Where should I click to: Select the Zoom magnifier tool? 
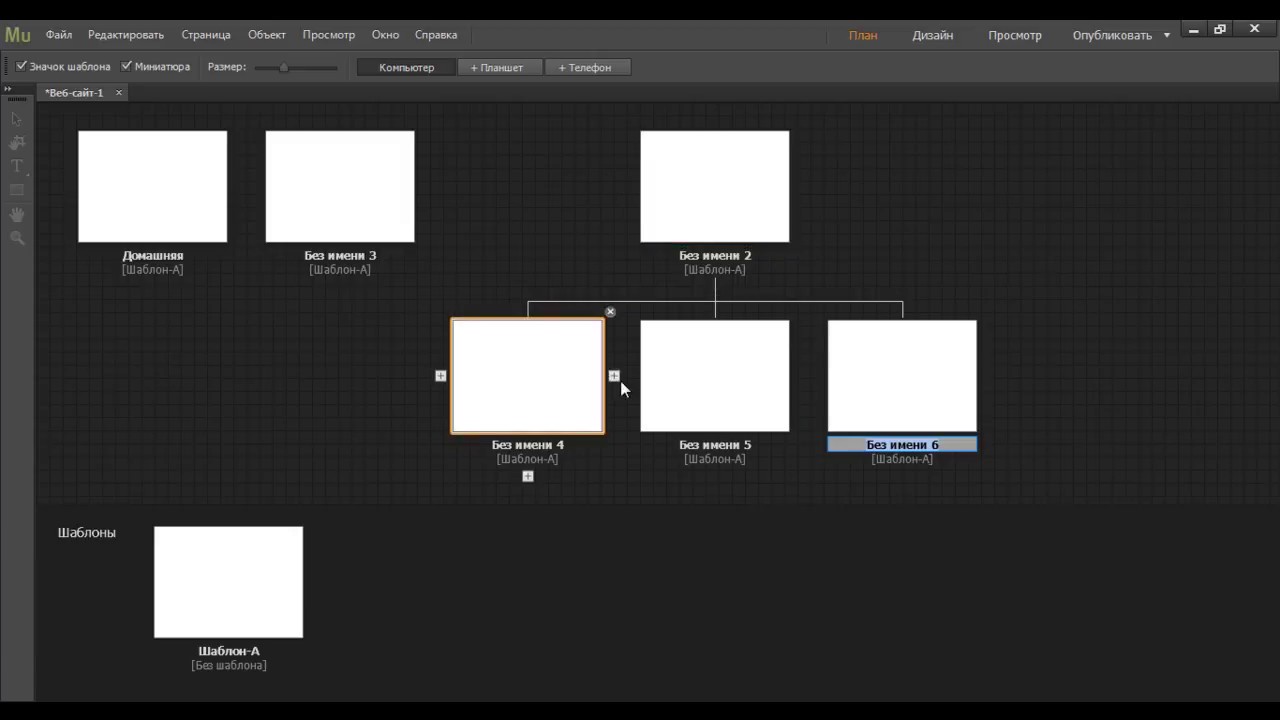(x=17, y=238)
